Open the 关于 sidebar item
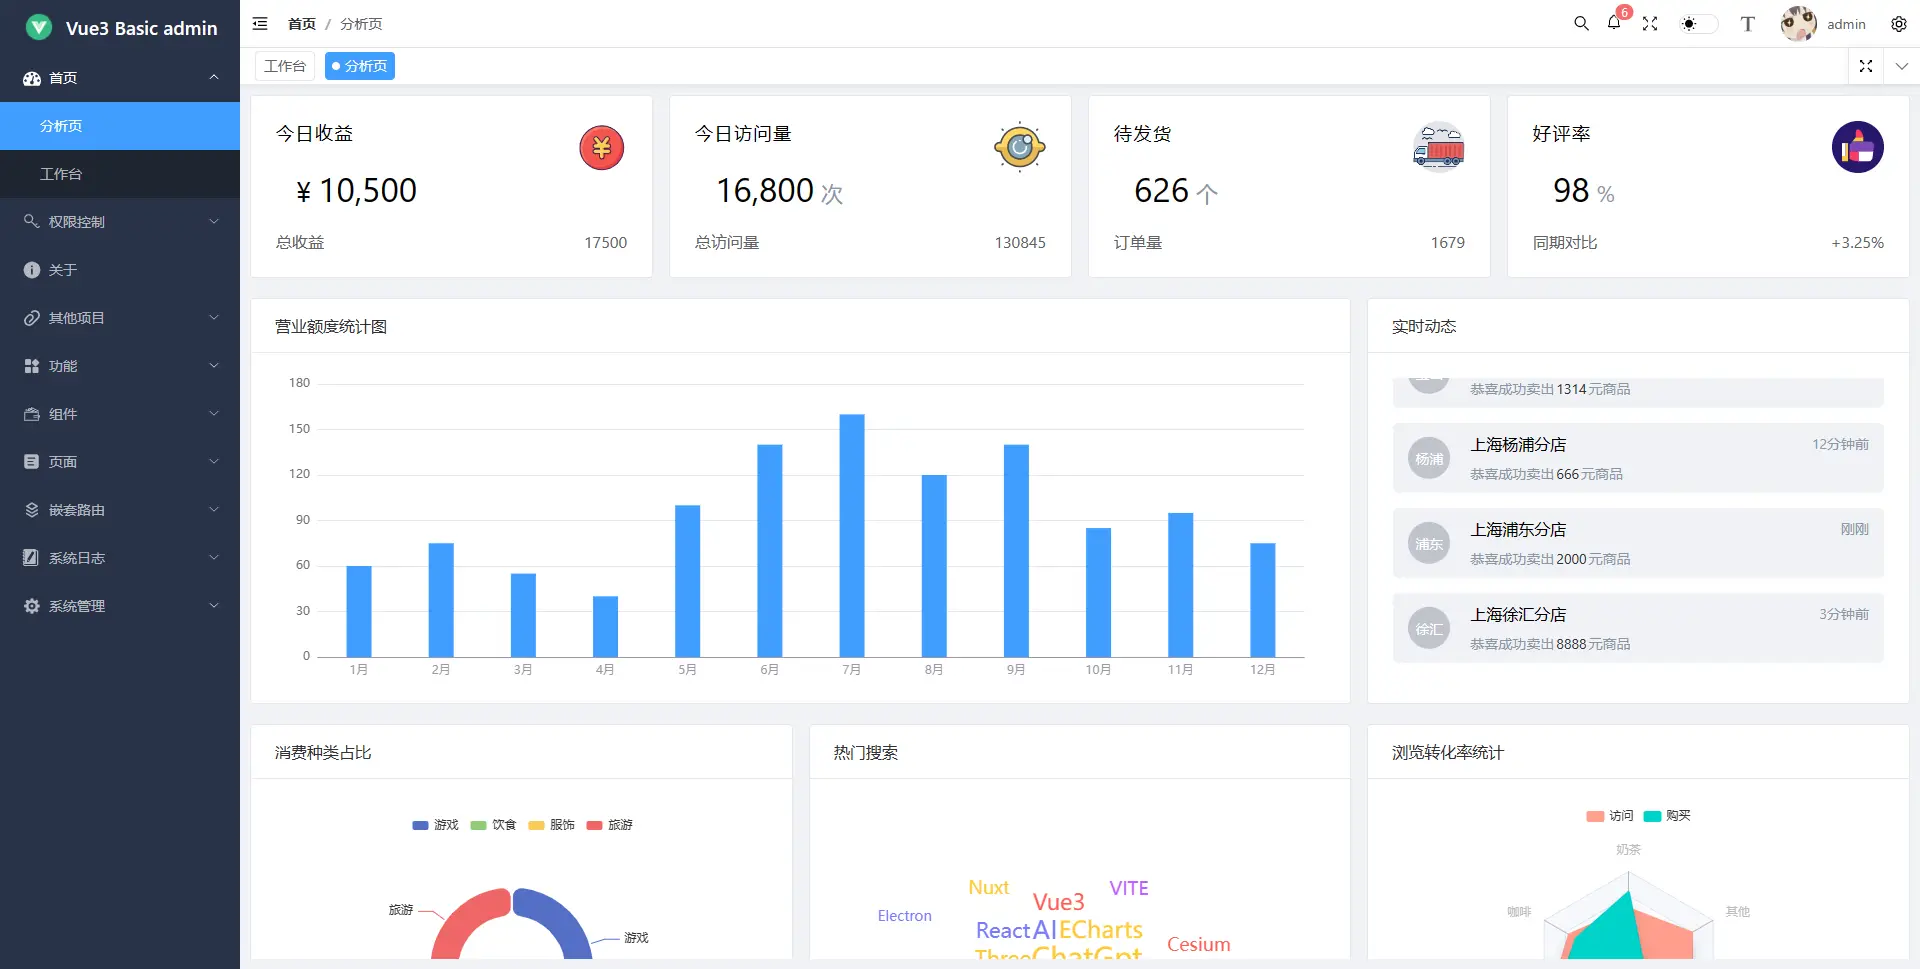The width and height of the screenshot is (1920, 969). point(63,270)
